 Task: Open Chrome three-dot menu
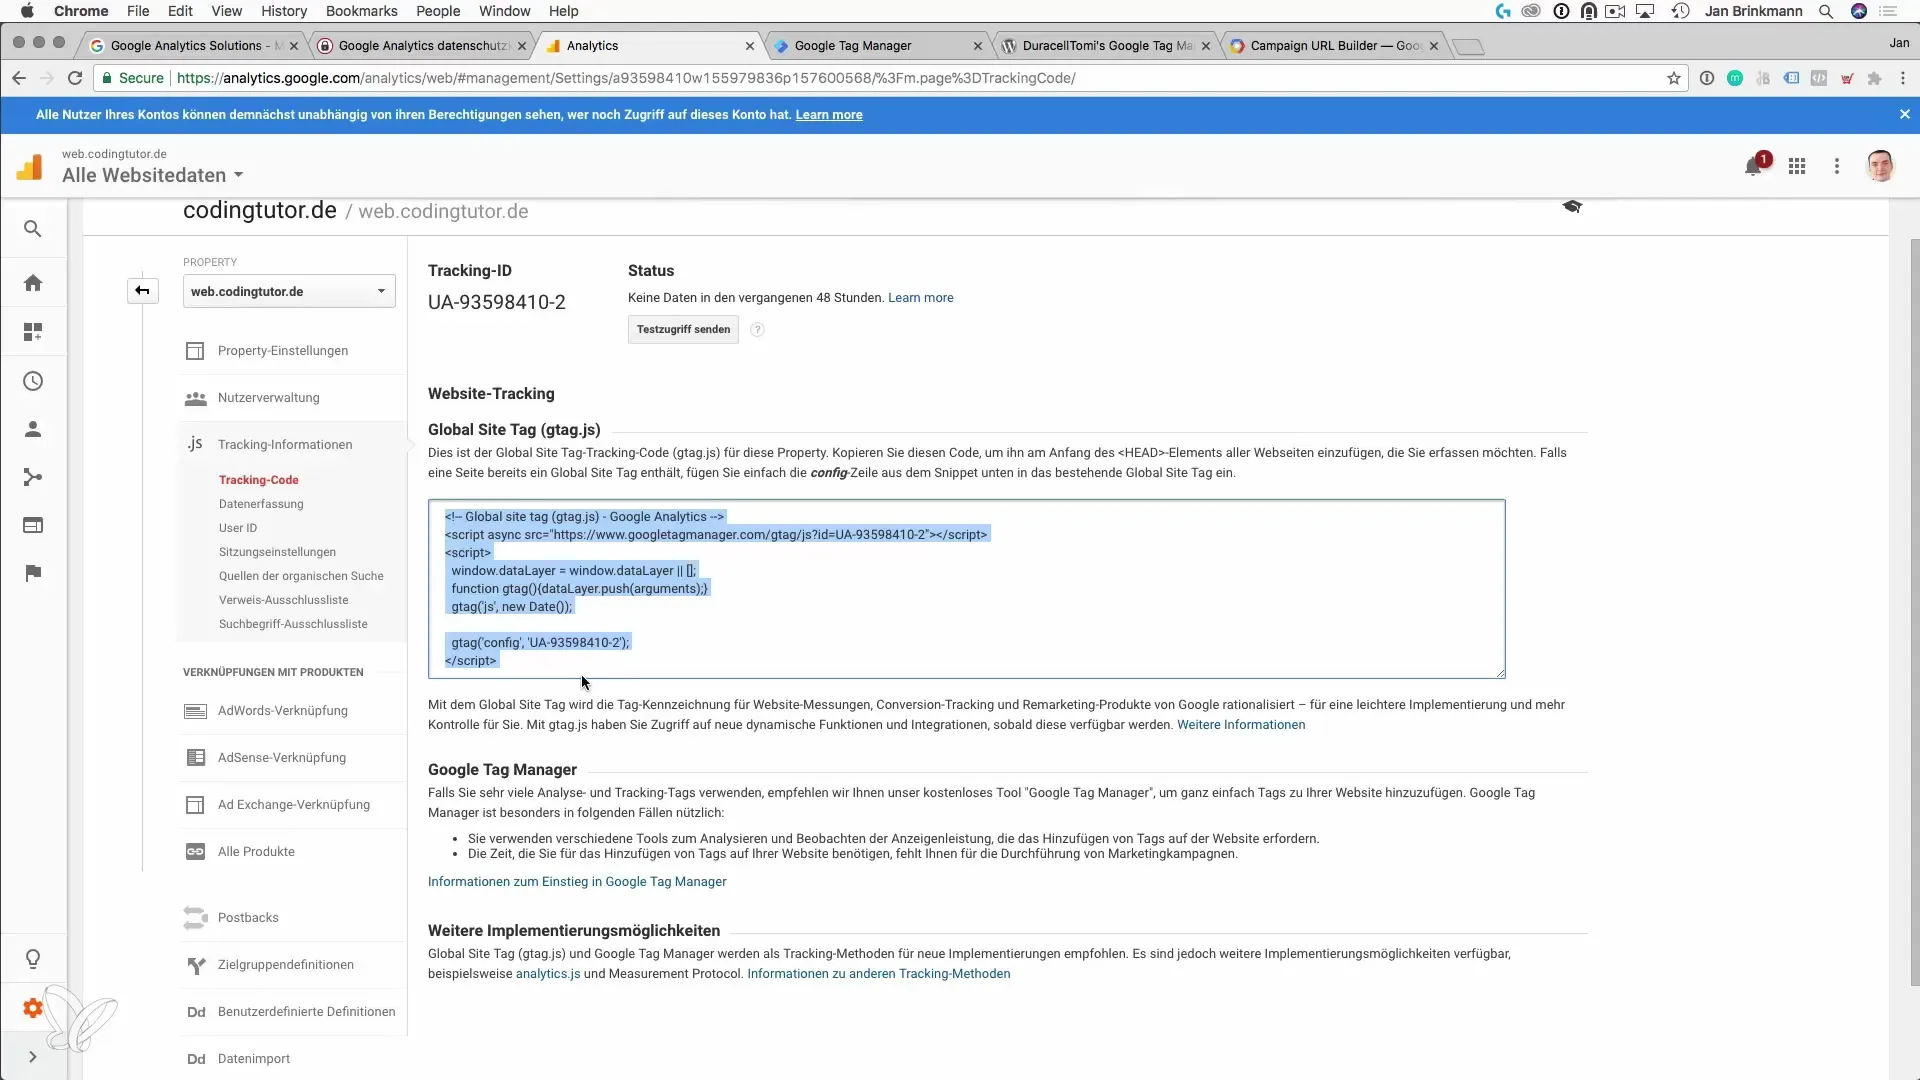coord(1902,78)
